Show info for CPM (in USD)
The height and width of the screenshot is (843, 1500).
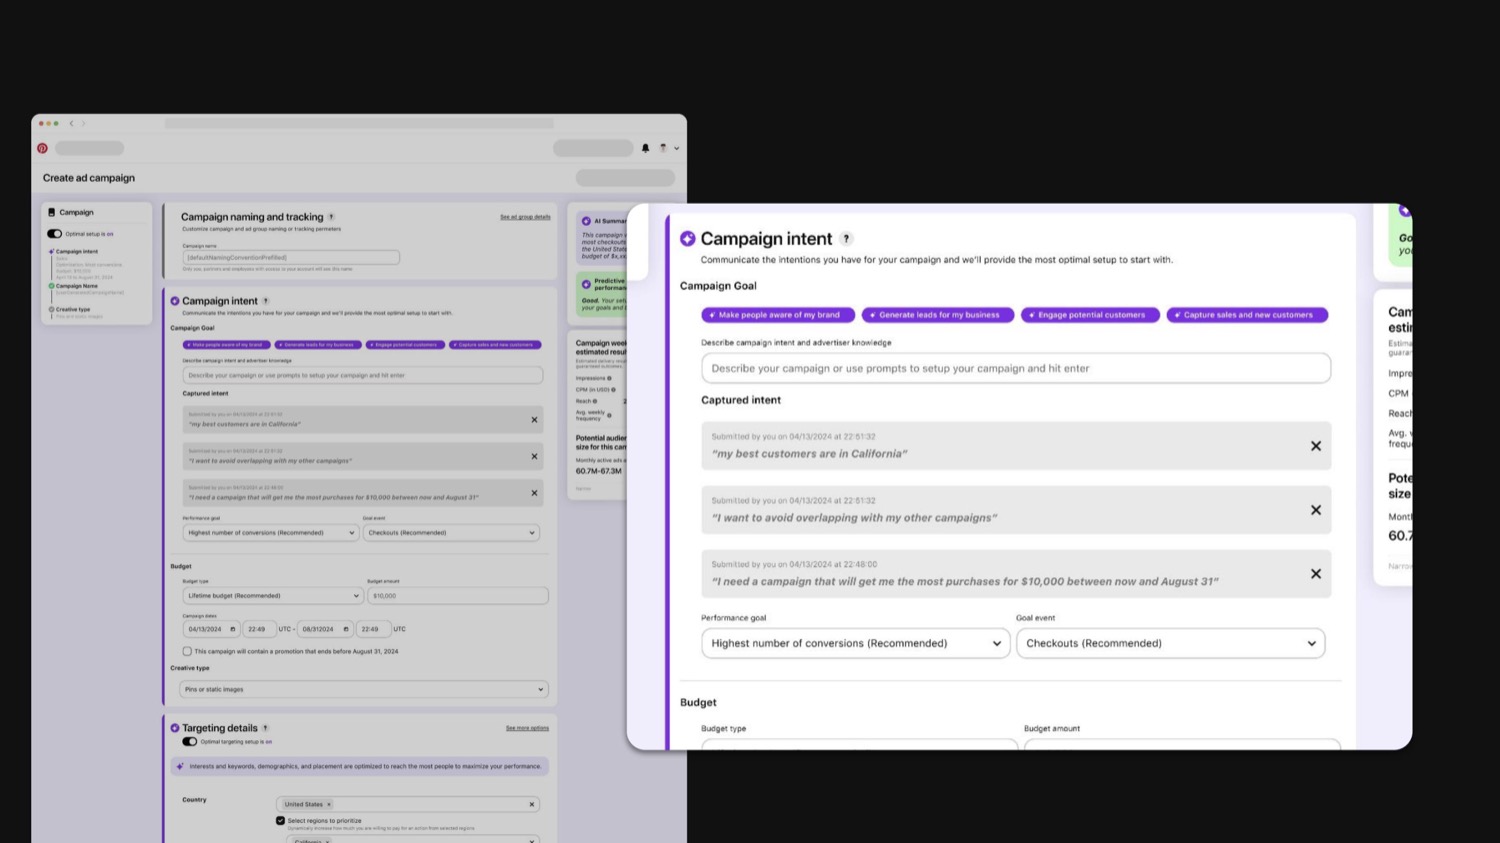(613, 390)
